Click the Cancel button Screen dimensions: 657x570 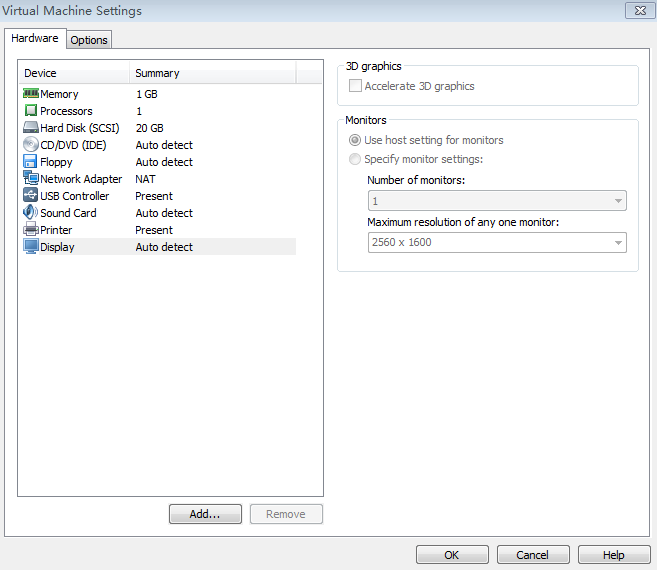(533, 555)
